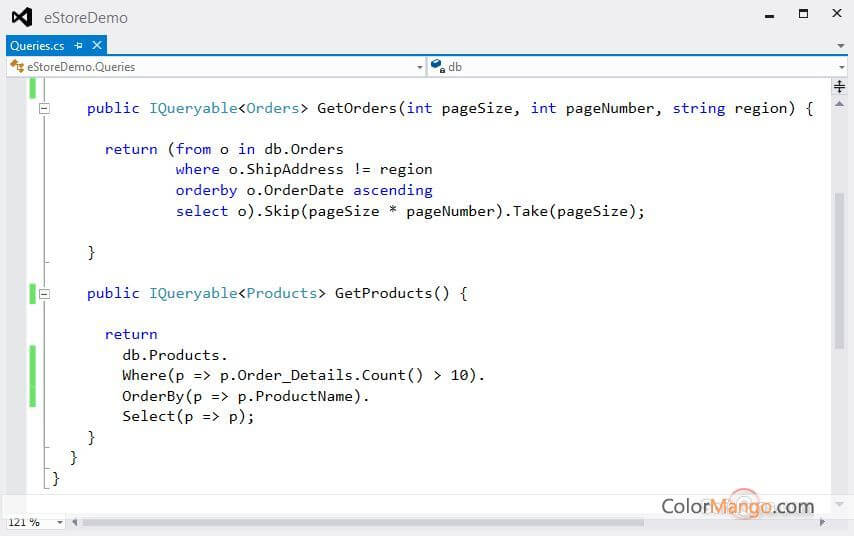
Task: Close the Queries.cs tab
Action: click(x=97, y=46)
